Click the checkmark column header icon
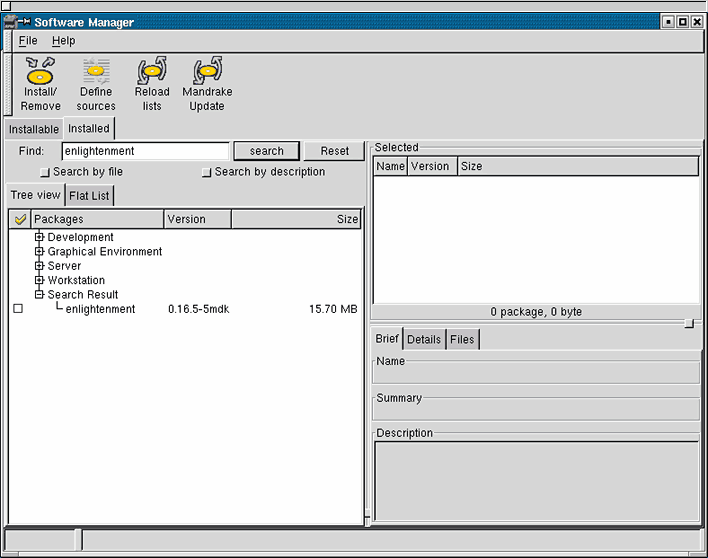The image size is (708, 558). pyautogui.click(x=20, y=219)
